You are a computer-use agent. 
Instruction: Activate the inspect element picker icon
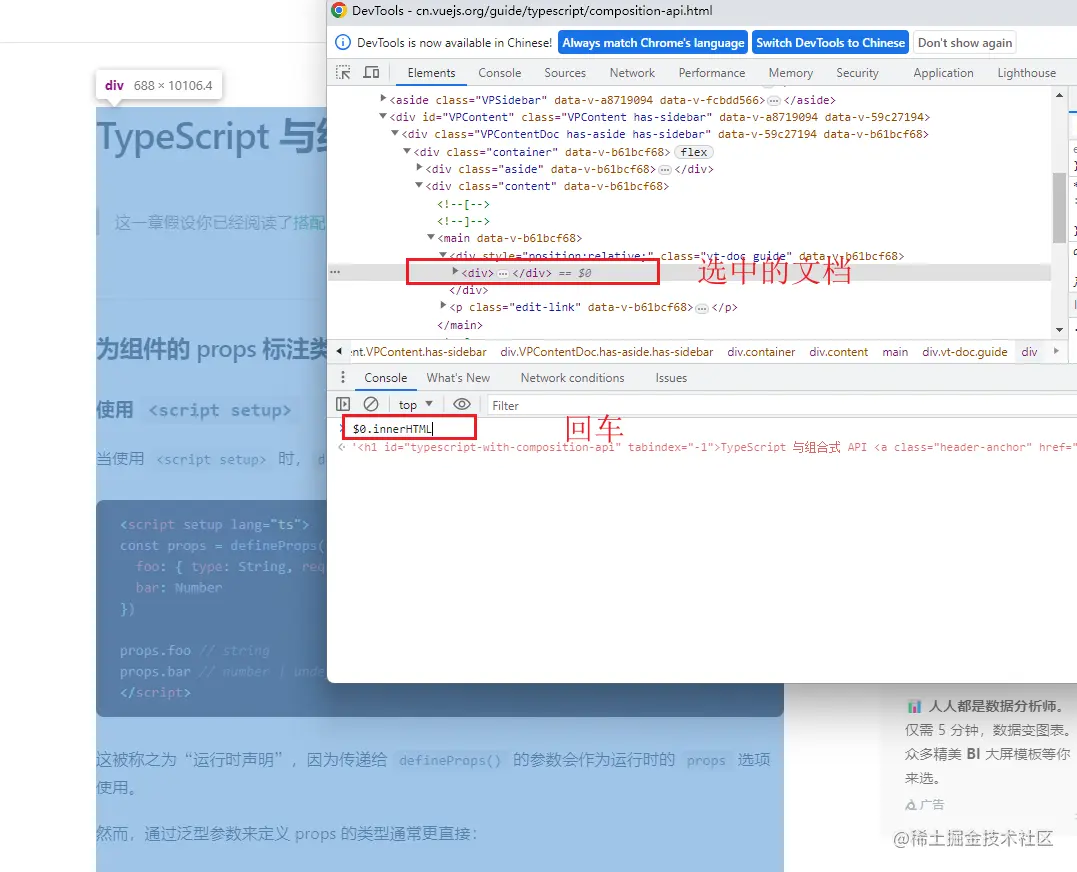coord(343,73)
